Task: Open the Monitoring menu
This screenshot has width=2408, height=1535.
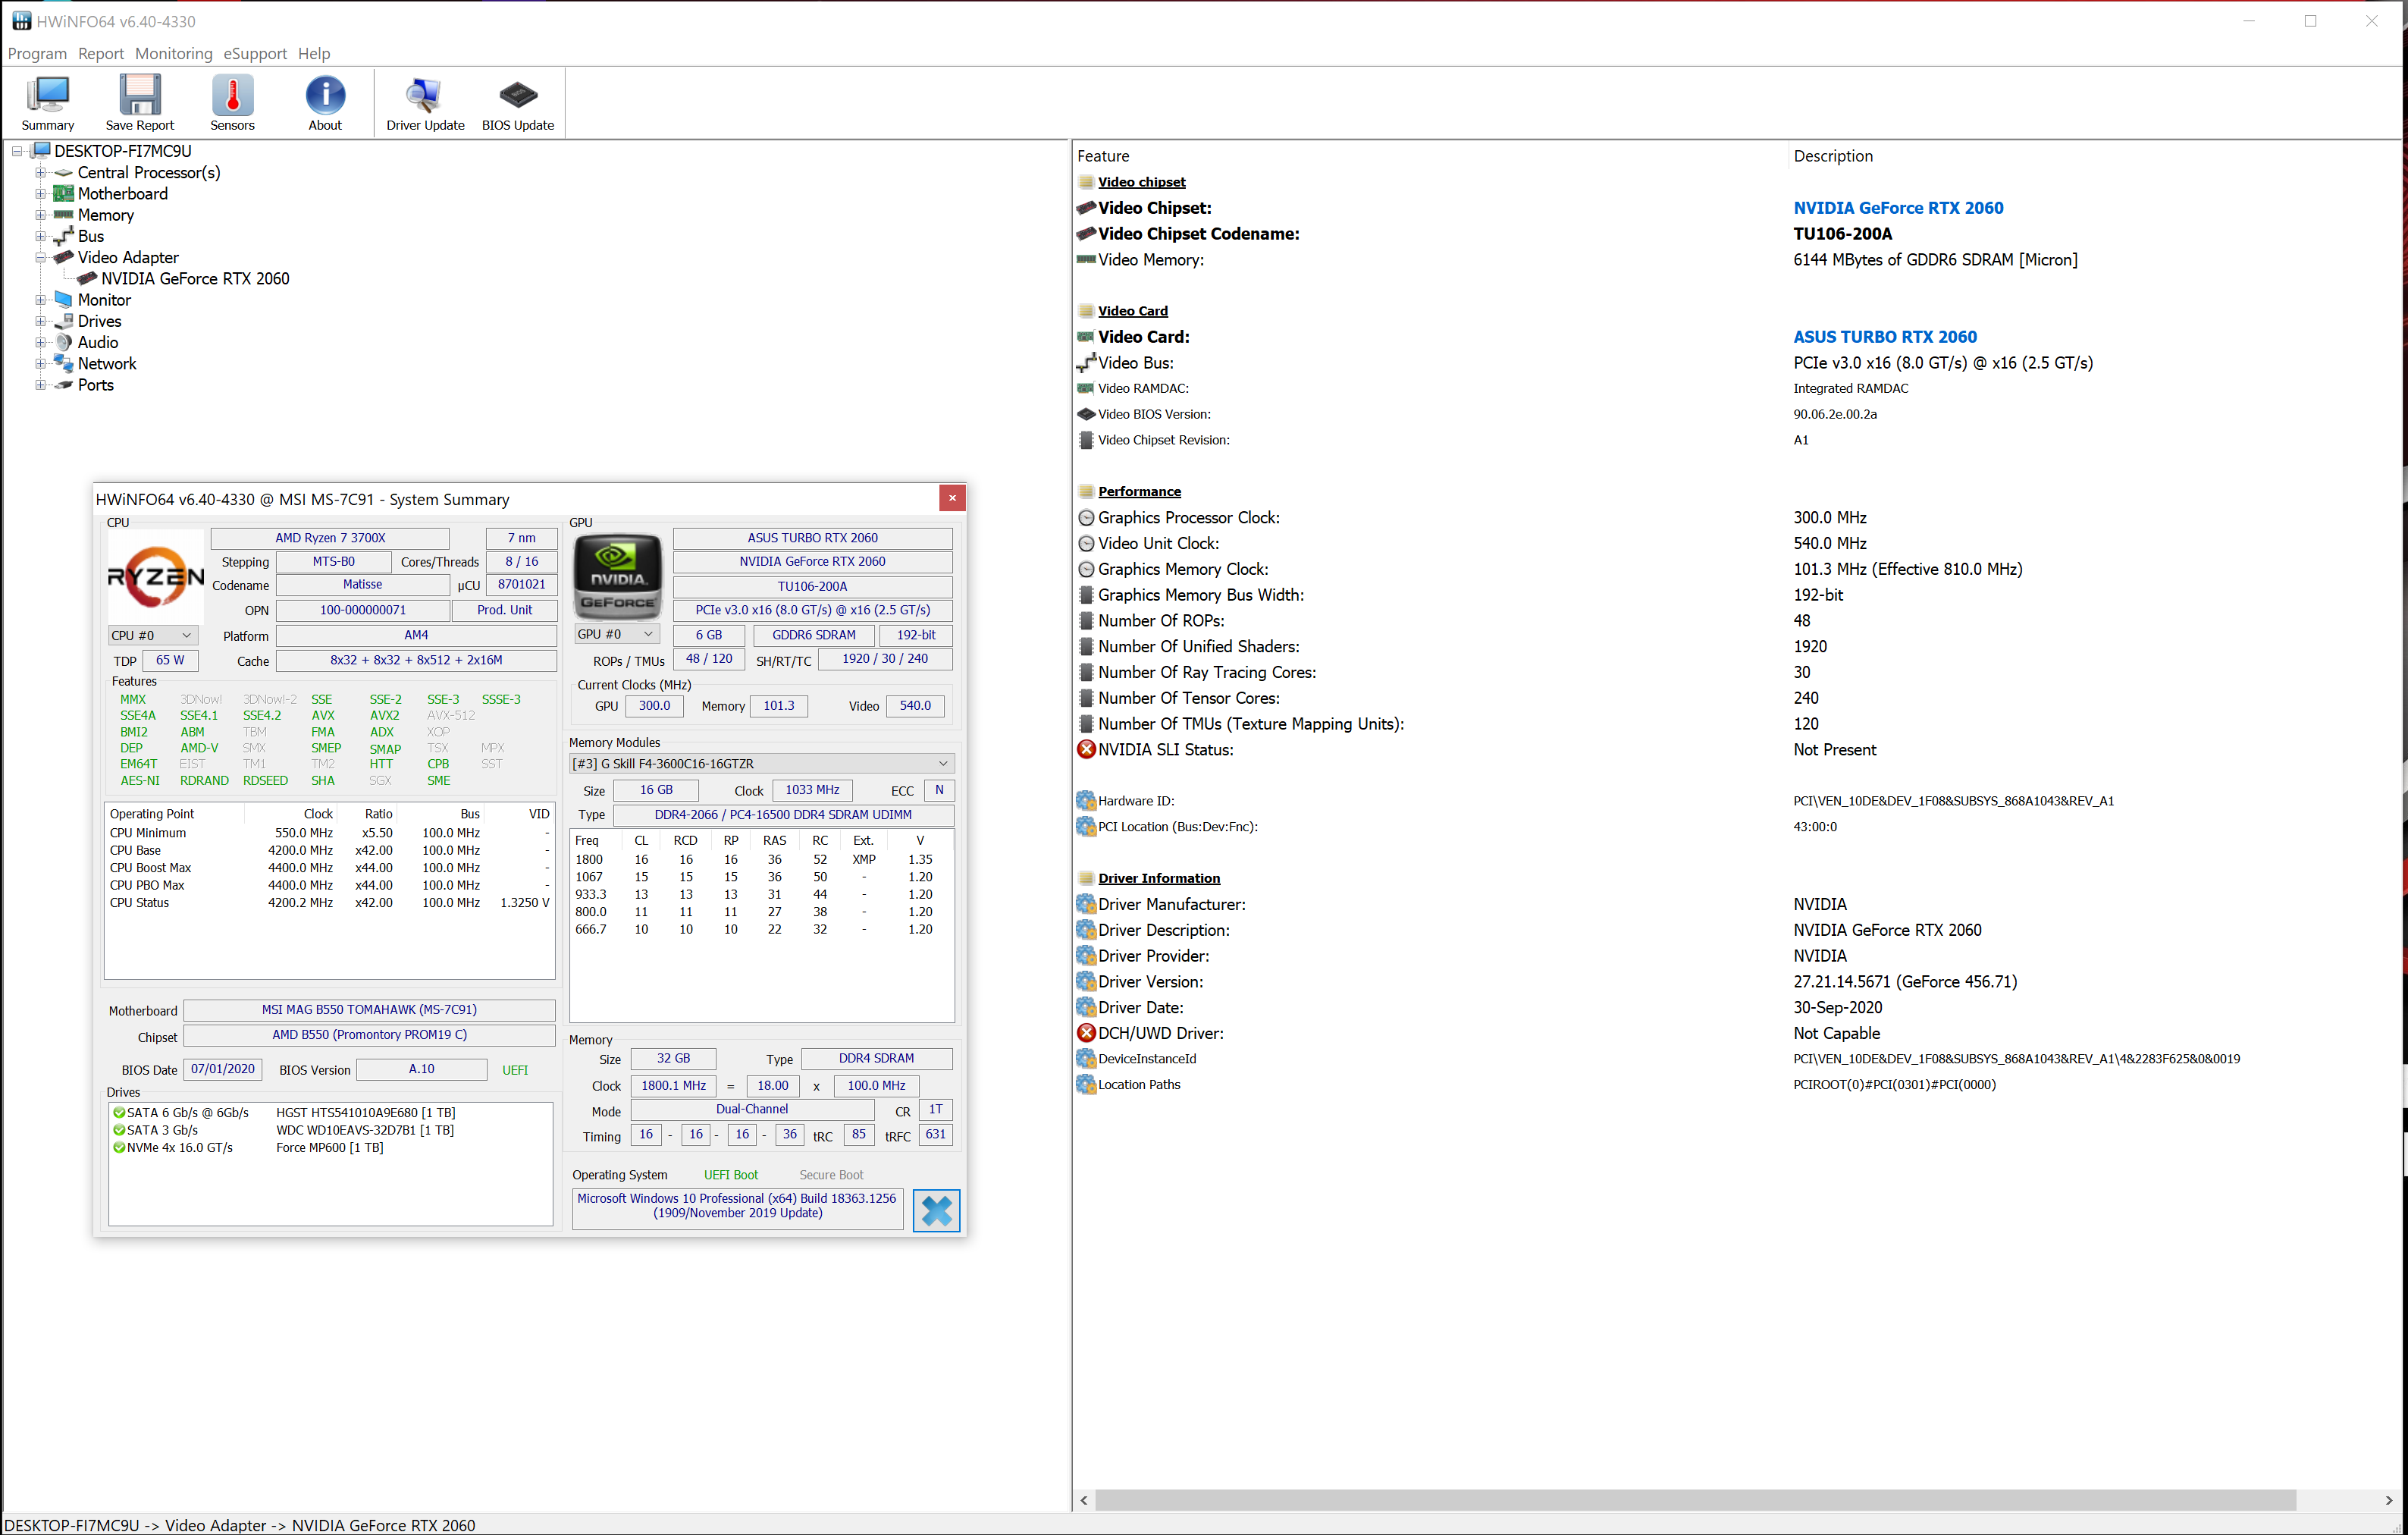Action: (174, 54)
